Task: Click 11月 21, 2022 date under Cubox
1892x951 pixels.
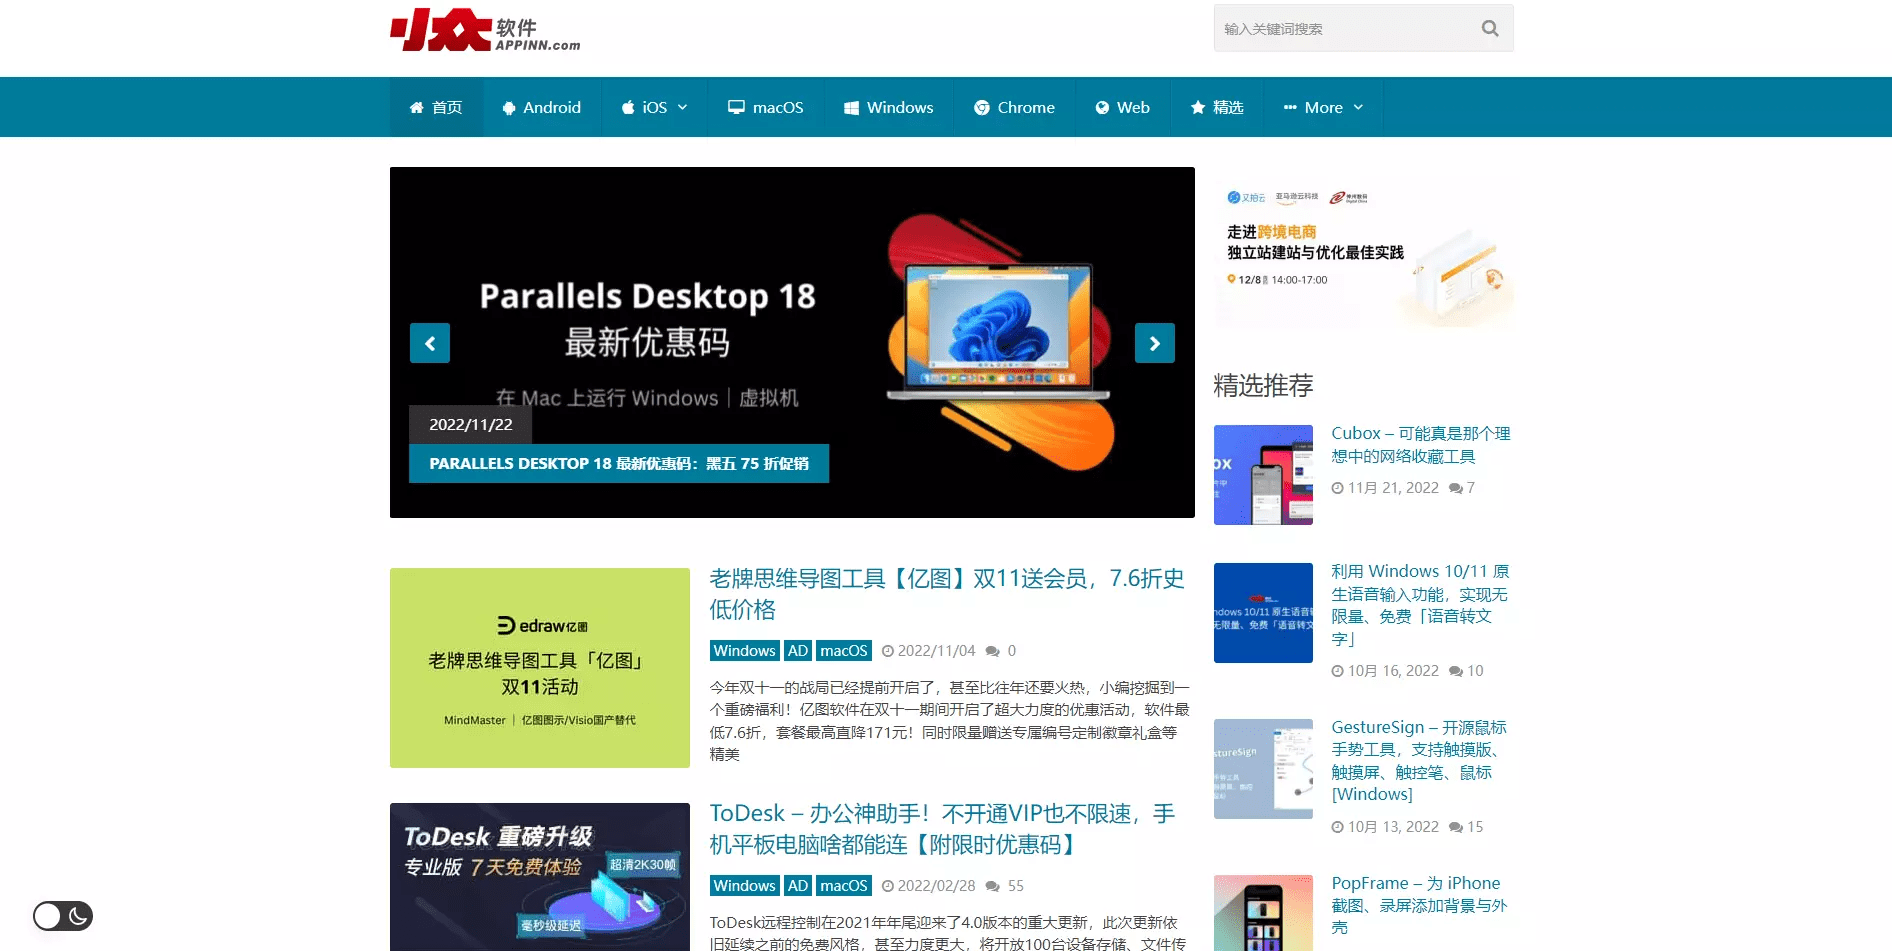Action: (x=1393, y=488)
